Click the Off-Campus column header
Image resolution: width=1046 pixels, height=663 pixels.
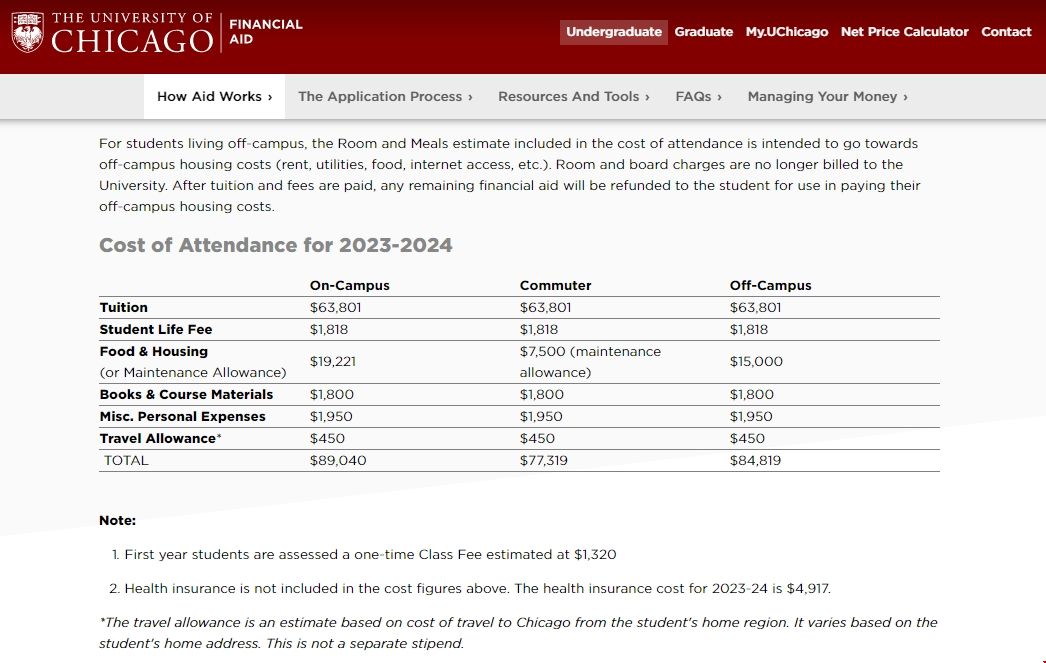[x=770, y=285]
